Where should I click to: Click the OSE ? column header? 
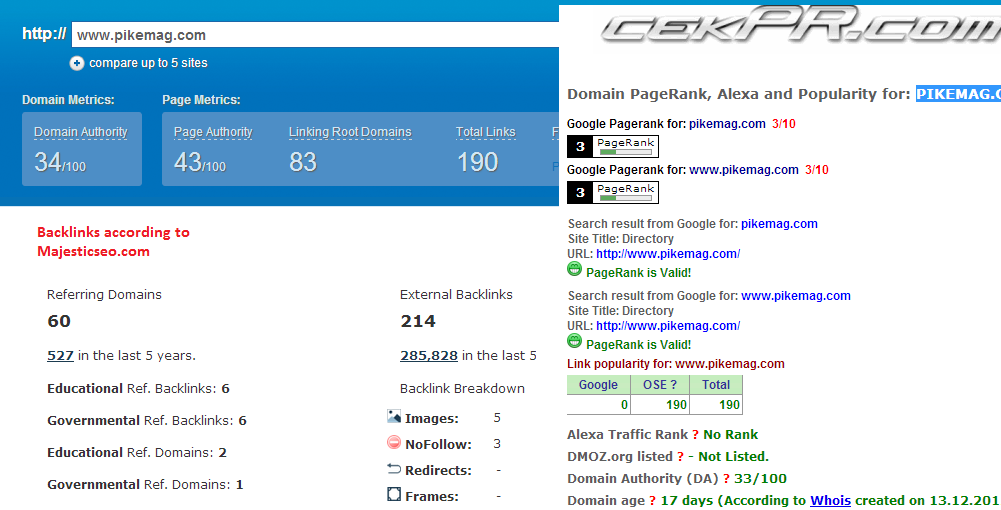click(660, 385)
